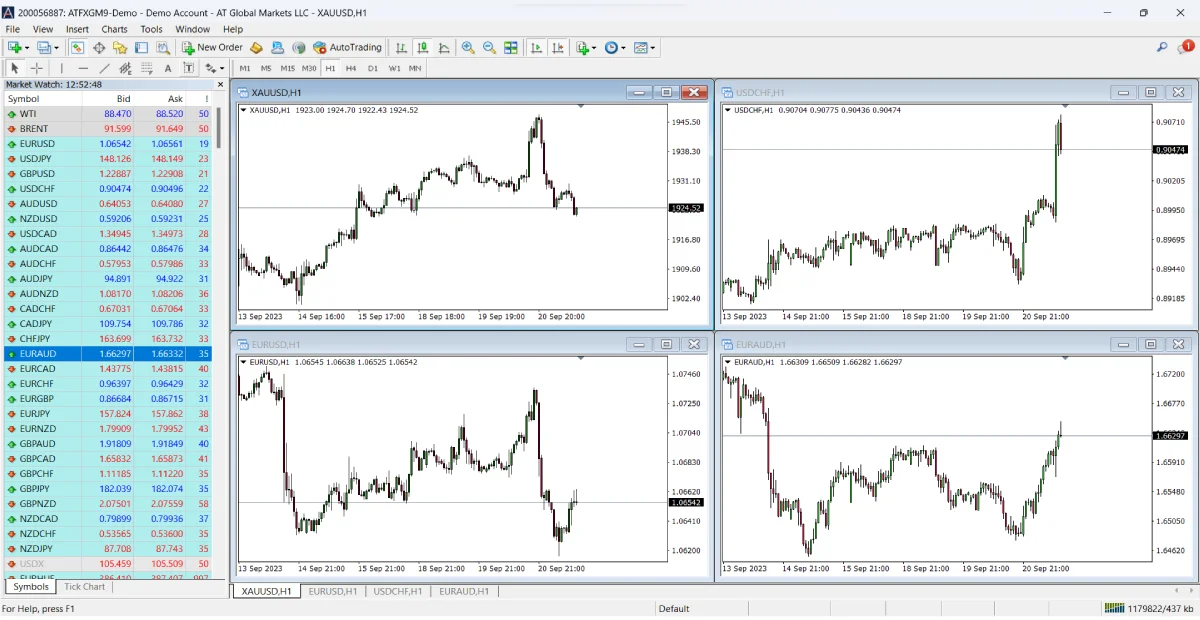This screenshot has height=620, width=1200.
Task: Open the Templates dropdown arrow
Action: [x=652, y=47]
